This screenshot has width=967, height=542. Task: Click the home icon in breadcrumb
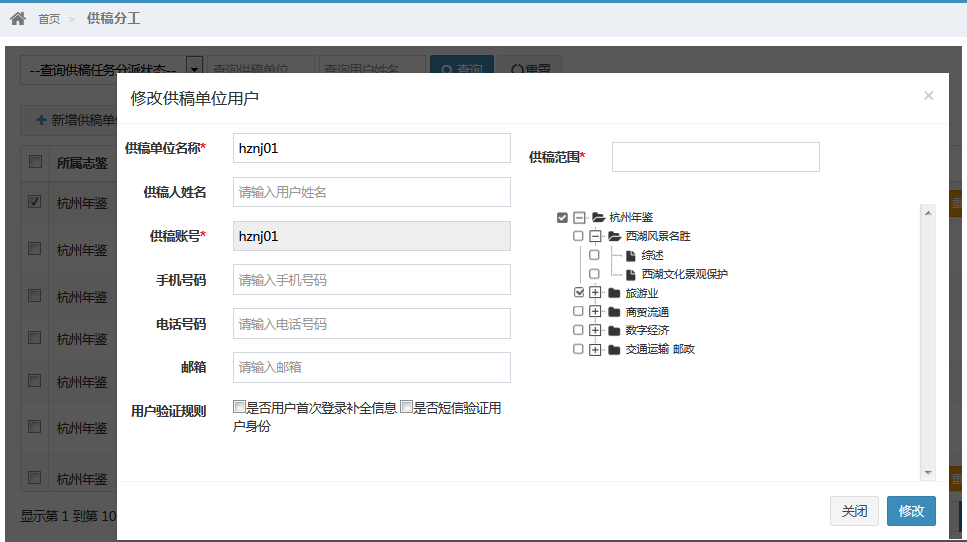tap(18, 18)
